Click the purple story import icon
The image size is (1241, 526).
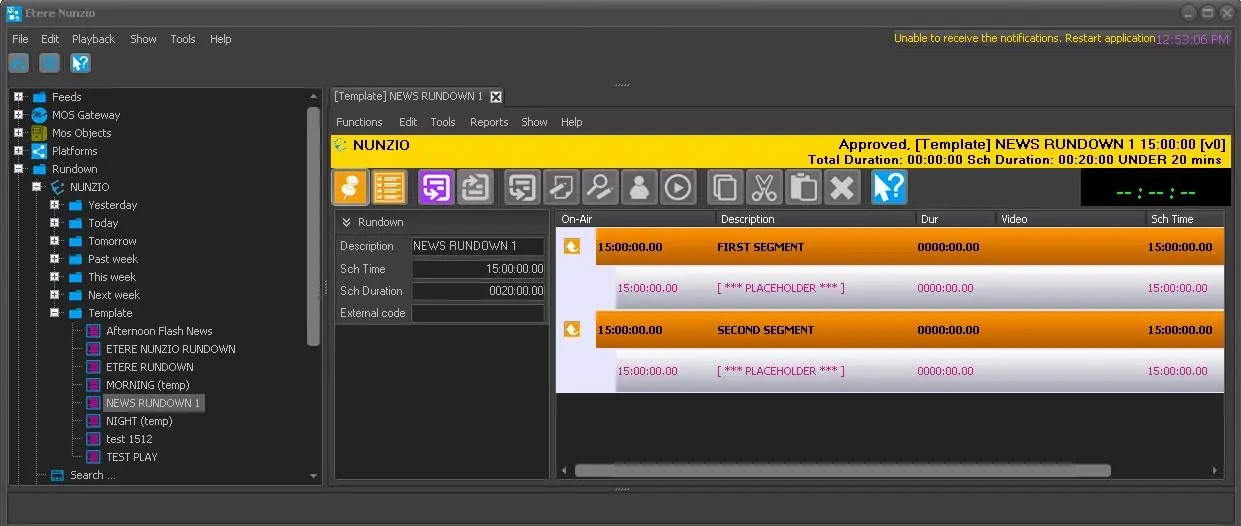tap(435, 187)
